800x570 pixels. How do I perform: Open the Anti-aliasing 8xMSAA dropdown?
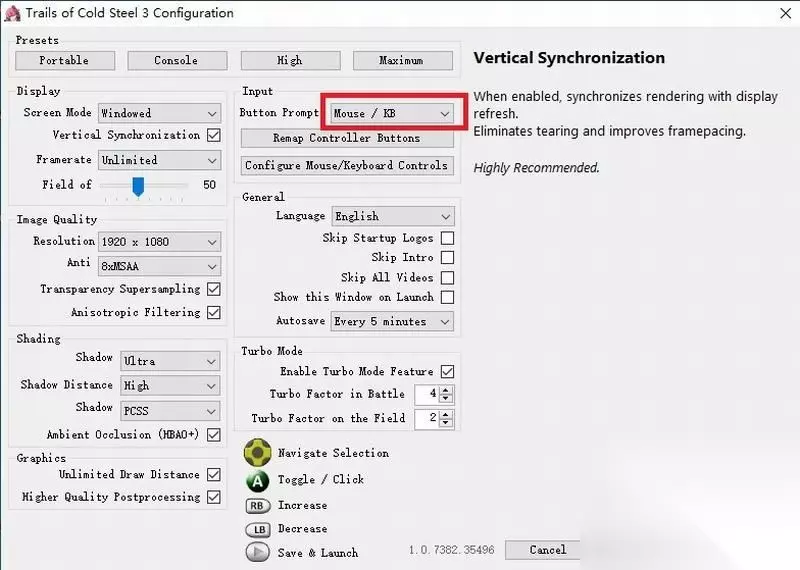click(x=159, y=266)
